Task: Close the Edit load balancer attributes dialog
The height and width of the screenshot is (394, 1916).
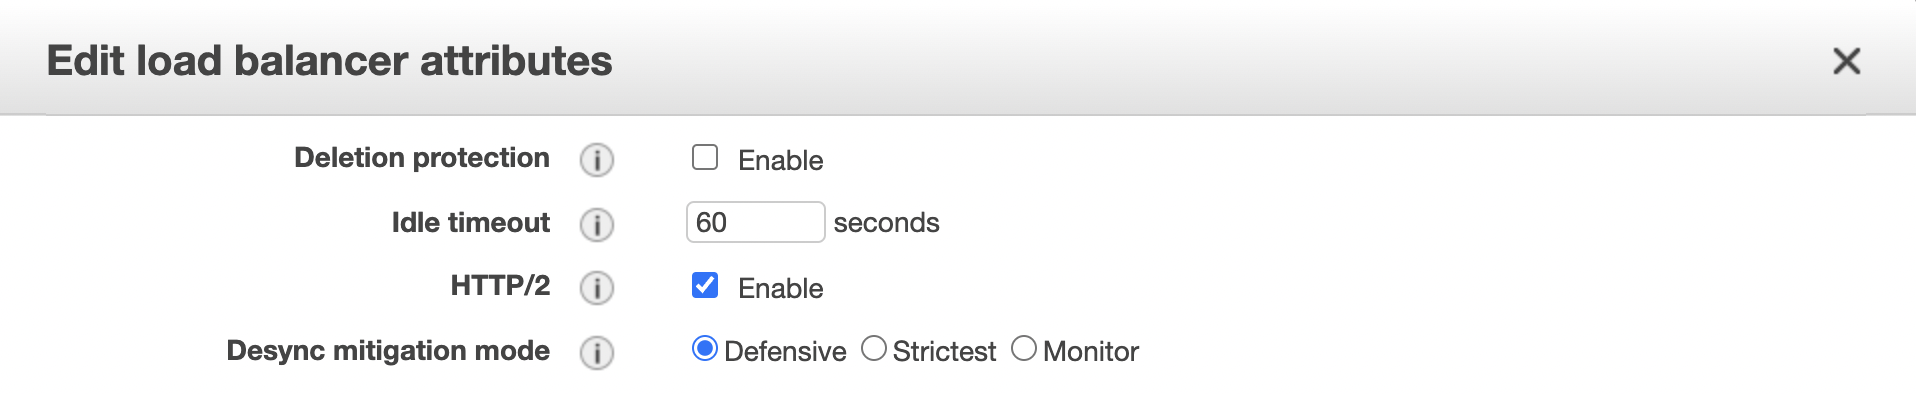Action: coord(1846,61)
